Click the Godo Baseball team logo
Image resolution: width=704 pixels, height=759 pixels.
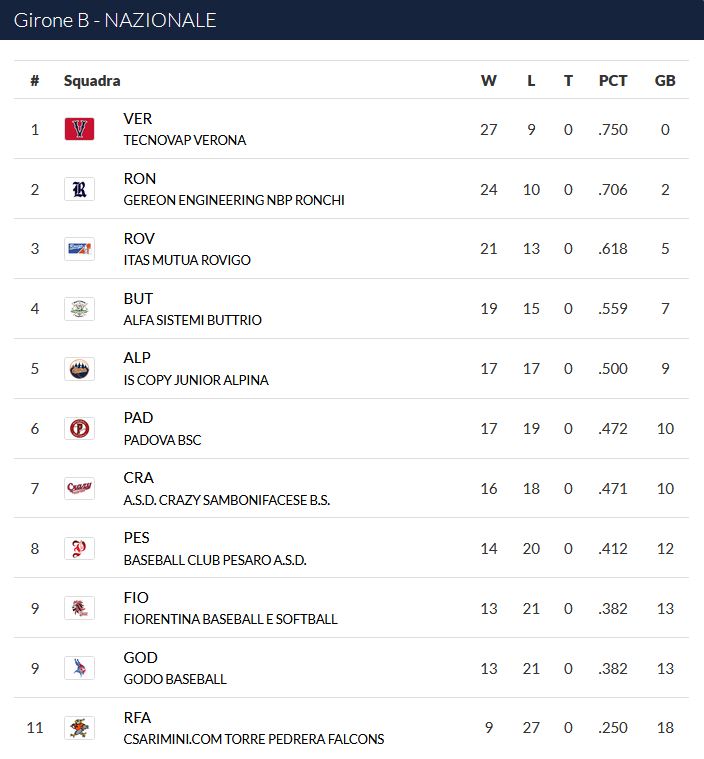coord(79,668)
